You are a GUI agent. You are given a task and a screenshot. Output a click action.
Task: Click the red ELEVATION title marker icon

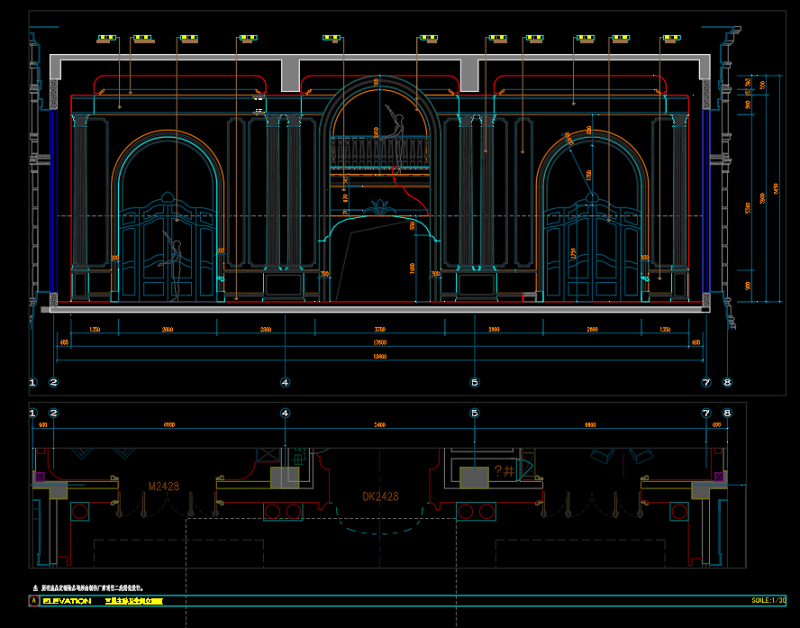(x=33, y=601)
